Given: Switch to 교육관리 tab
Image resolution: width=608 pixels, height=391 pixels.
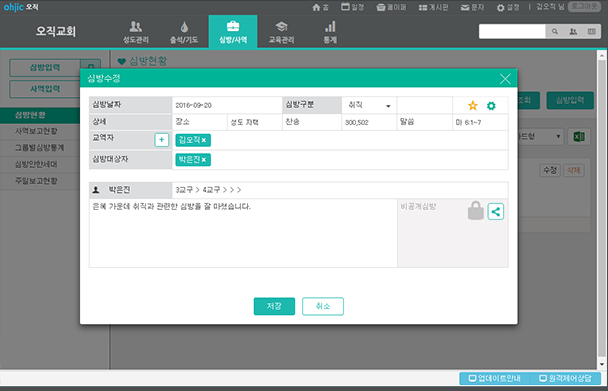Looking at the screenshot, I should pyautogui.click(x=282, y=32).
